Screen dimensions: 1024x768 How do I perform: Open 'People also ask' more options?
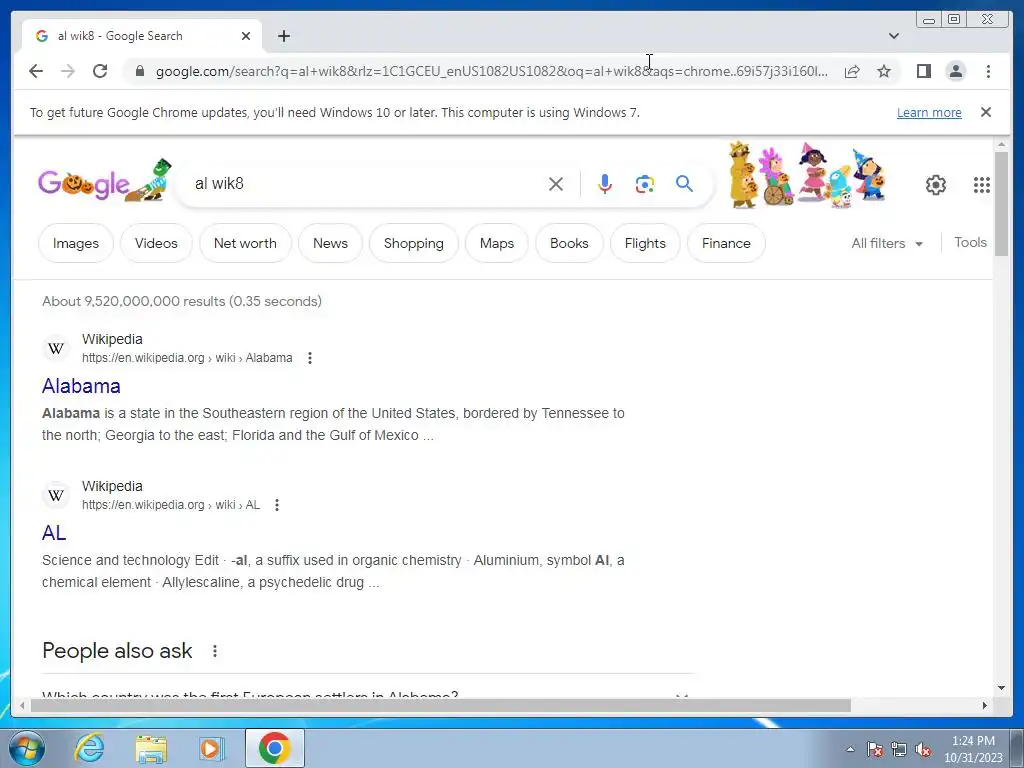[x=214, y=651]
